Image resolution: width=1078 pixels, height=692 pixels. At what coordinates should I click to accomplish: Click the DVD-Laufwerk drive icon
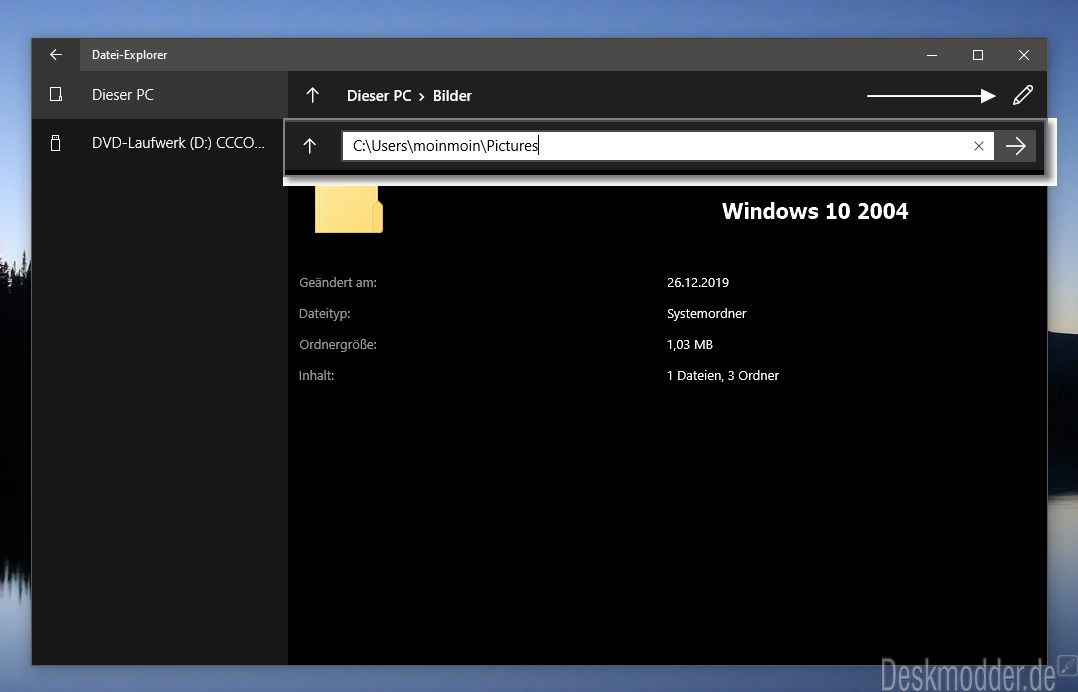56,143
